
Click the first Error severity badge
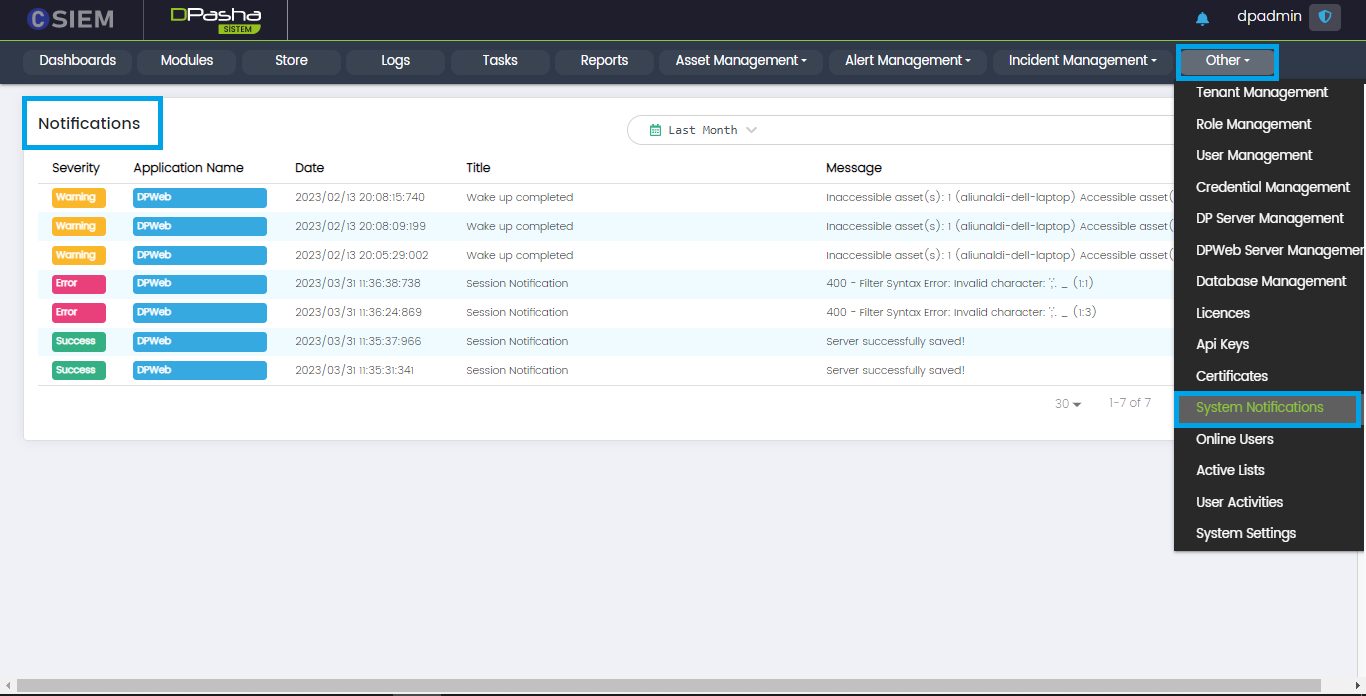click(x=78, y=284)
